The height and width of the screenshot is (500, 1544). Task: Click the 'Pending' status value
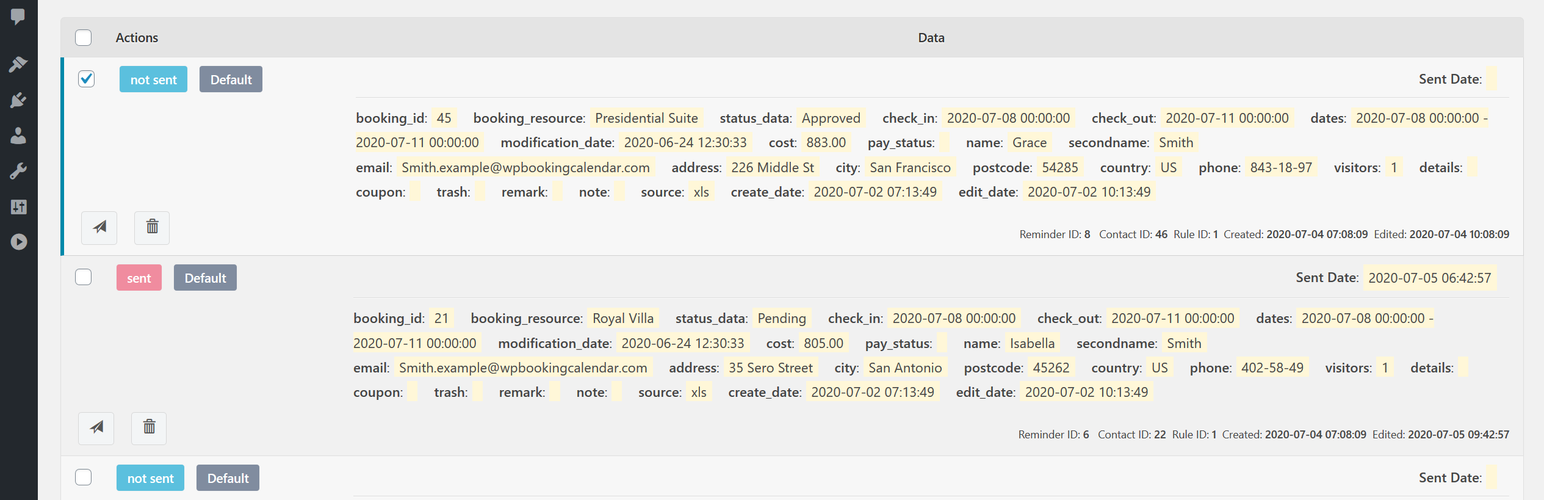[x=782, y=318]
